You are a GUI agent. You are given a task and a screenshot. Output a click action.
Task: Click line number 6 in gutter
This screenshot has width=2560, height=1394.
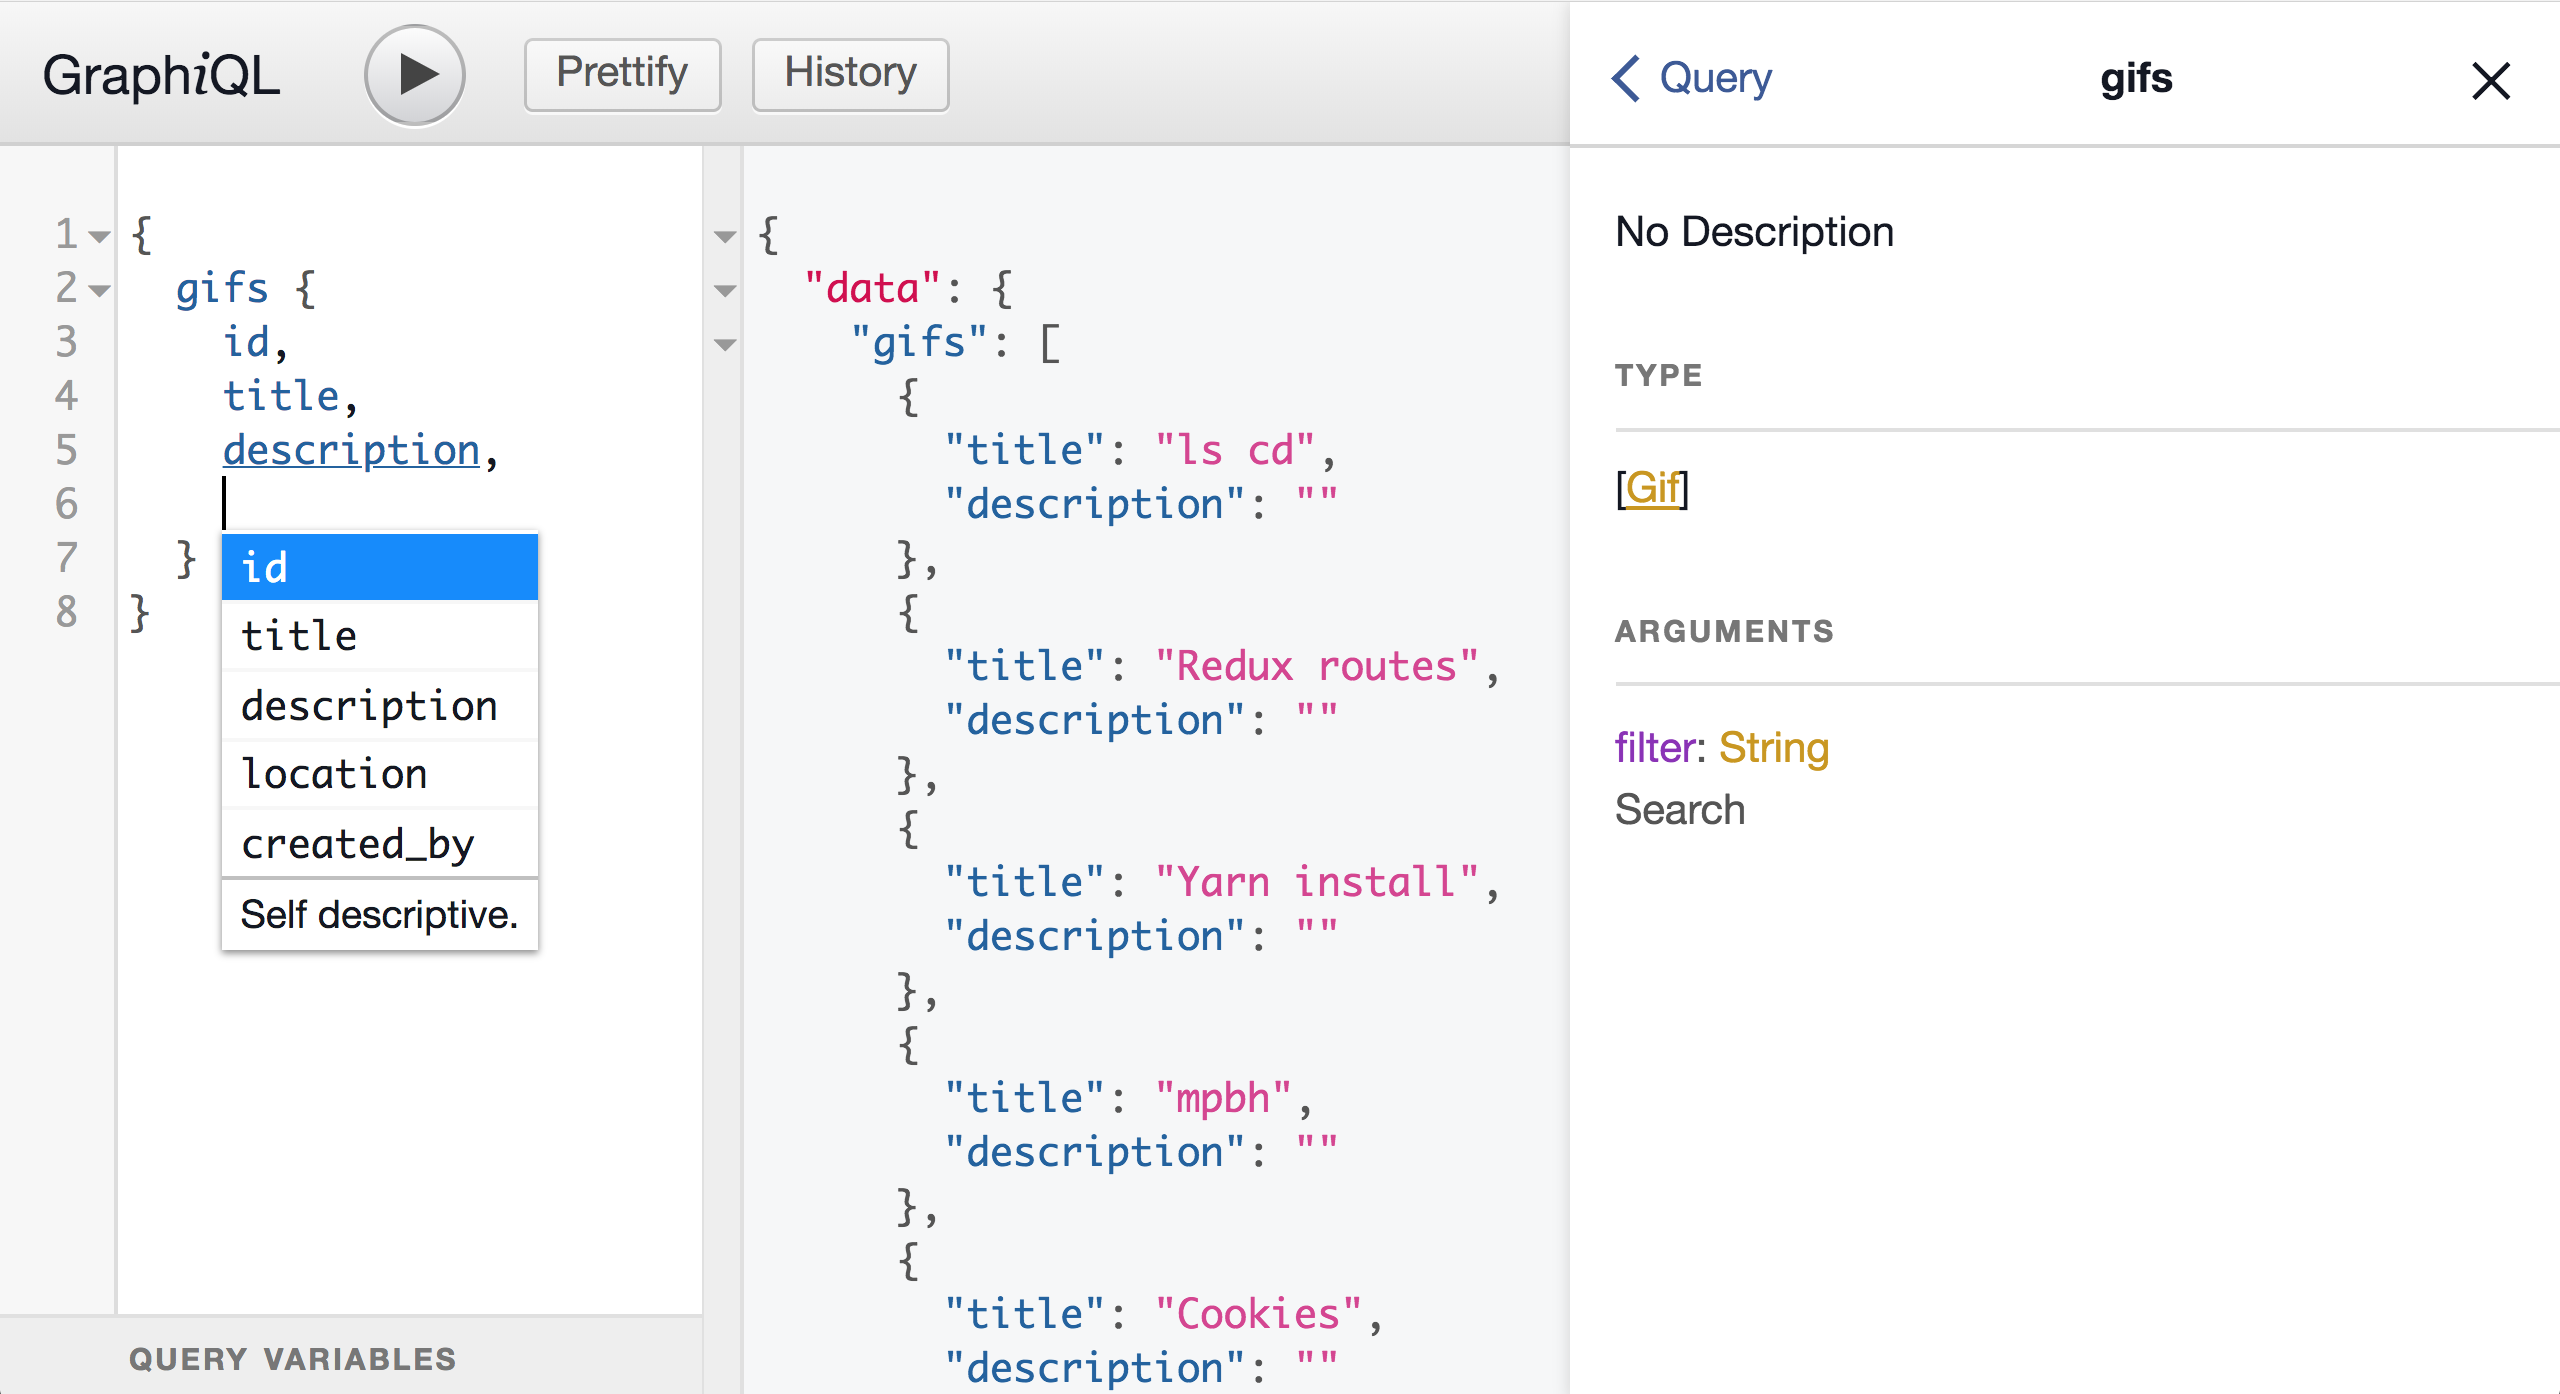pos(66,504)
